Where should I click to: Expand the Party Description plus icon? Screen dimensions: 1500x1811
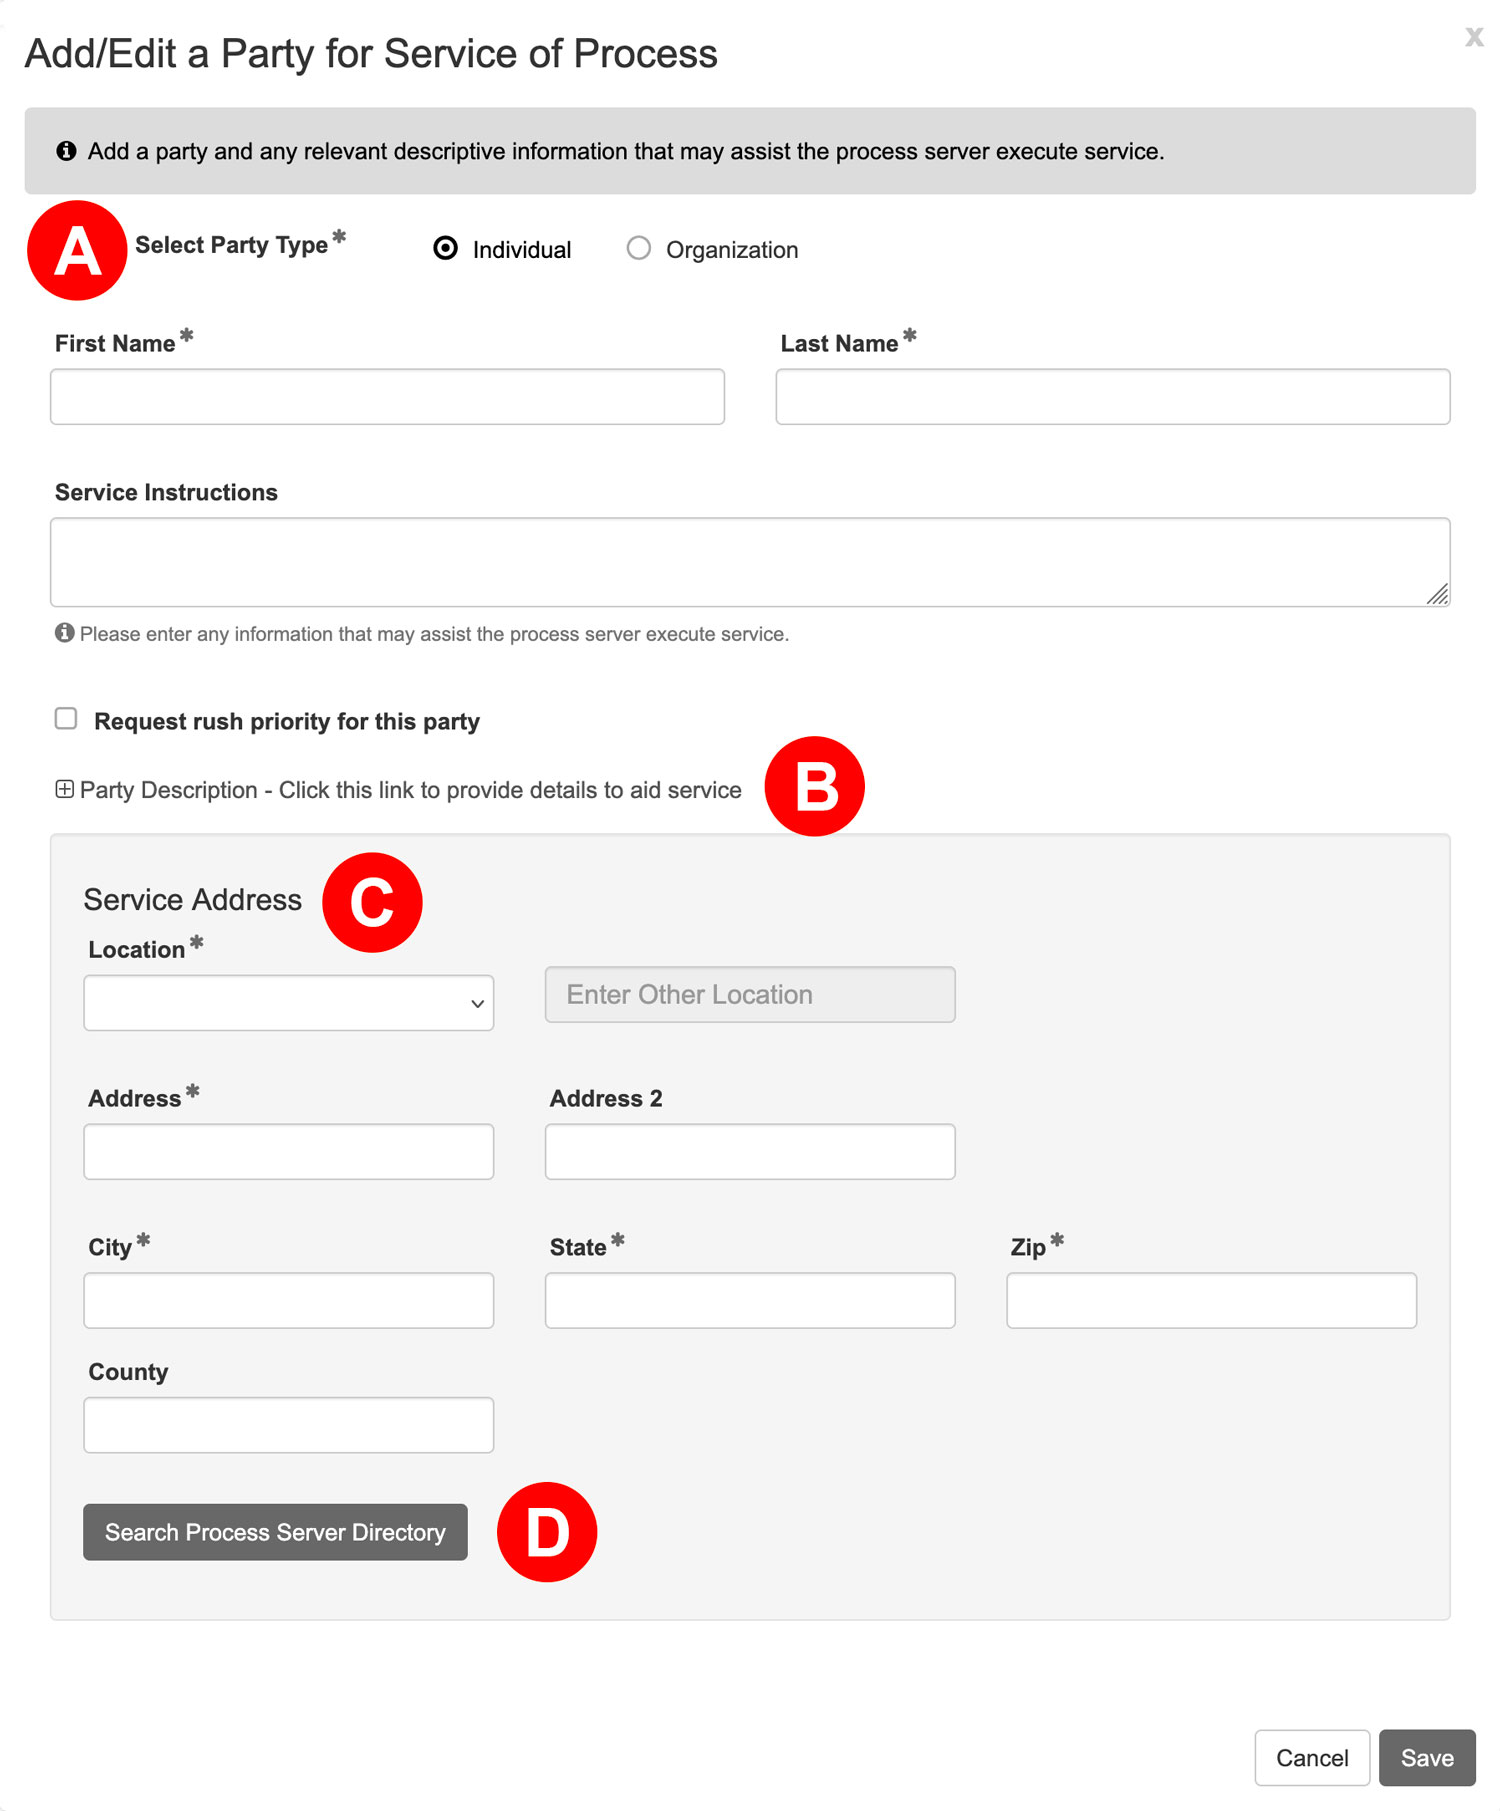pos(64,789)
